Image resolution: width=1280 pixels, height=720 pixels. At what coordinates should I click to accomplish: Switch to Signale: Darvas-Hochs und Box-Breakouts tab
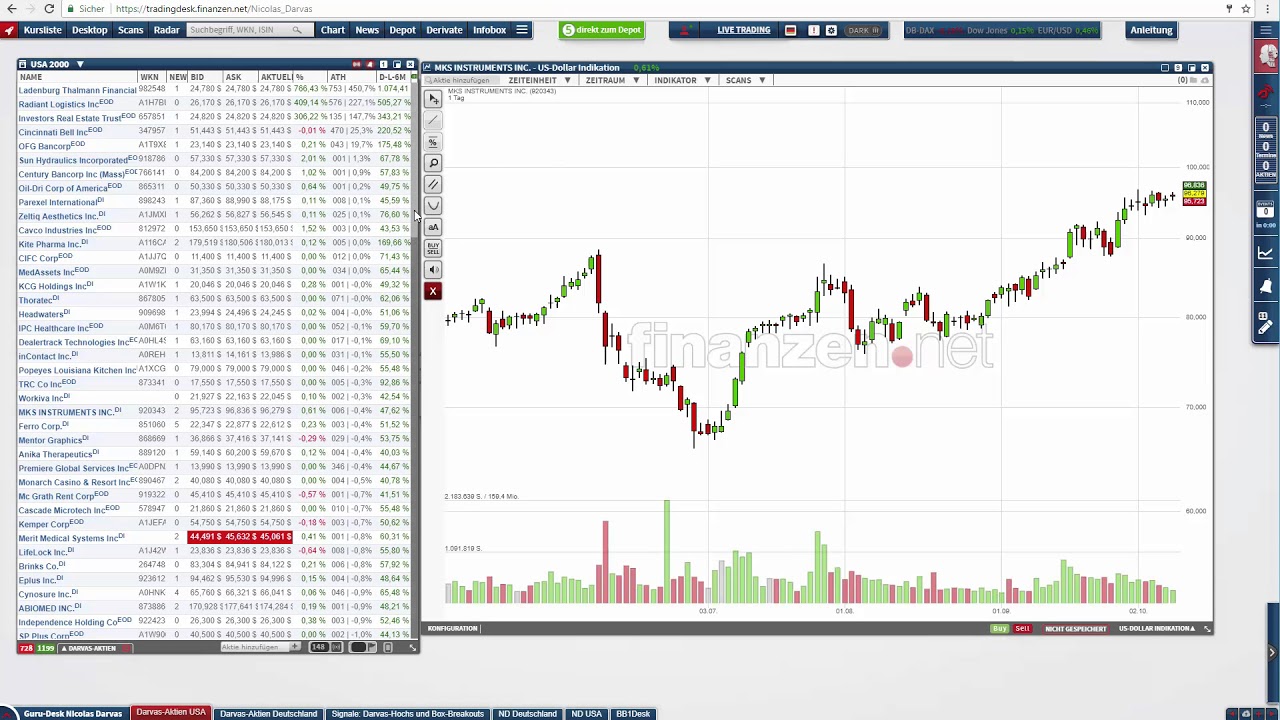(407, 714)
